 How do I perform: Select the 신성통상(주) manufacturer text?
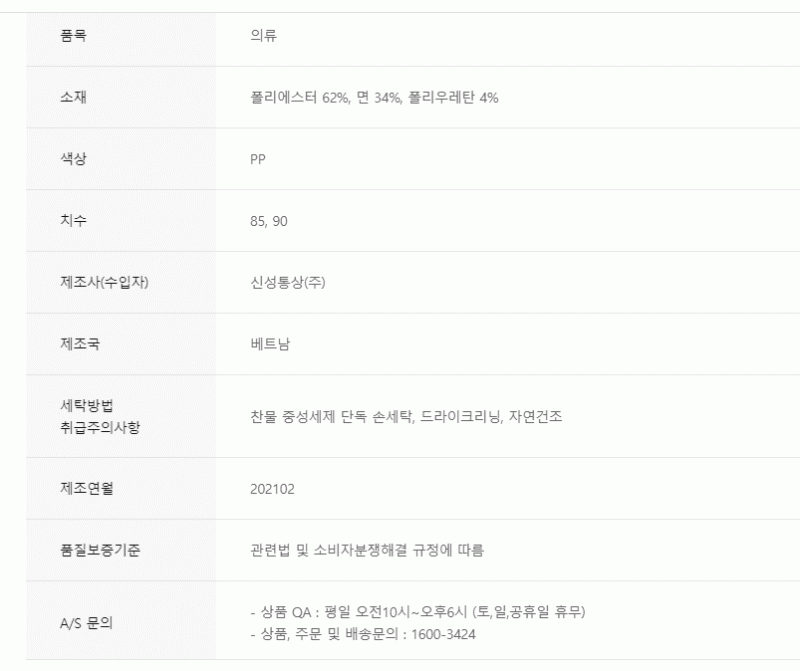tap(288, 282)
